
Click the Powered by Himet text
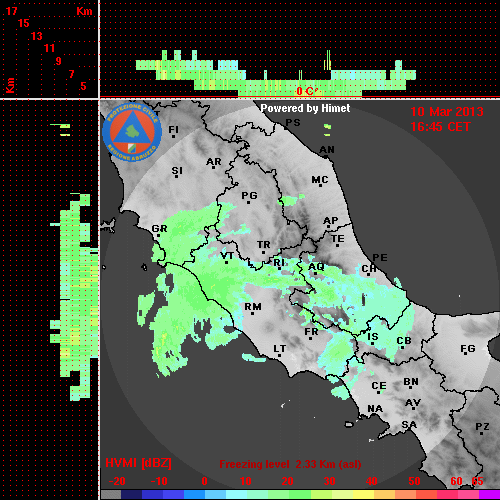[x=305, y=108]
